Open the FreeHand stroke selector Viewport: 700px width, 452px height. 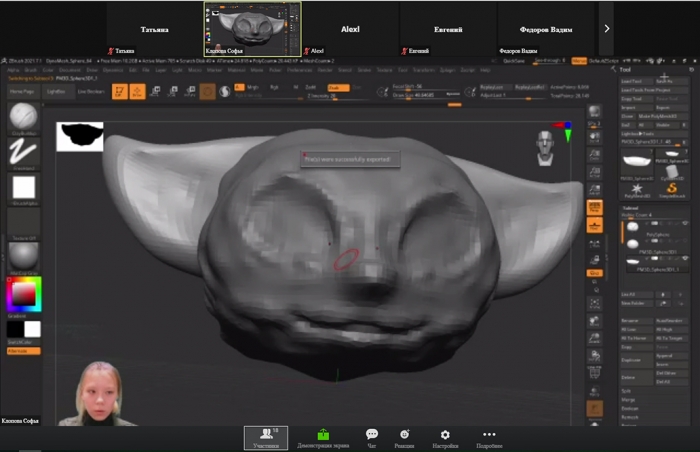click(x=24, y=152)
